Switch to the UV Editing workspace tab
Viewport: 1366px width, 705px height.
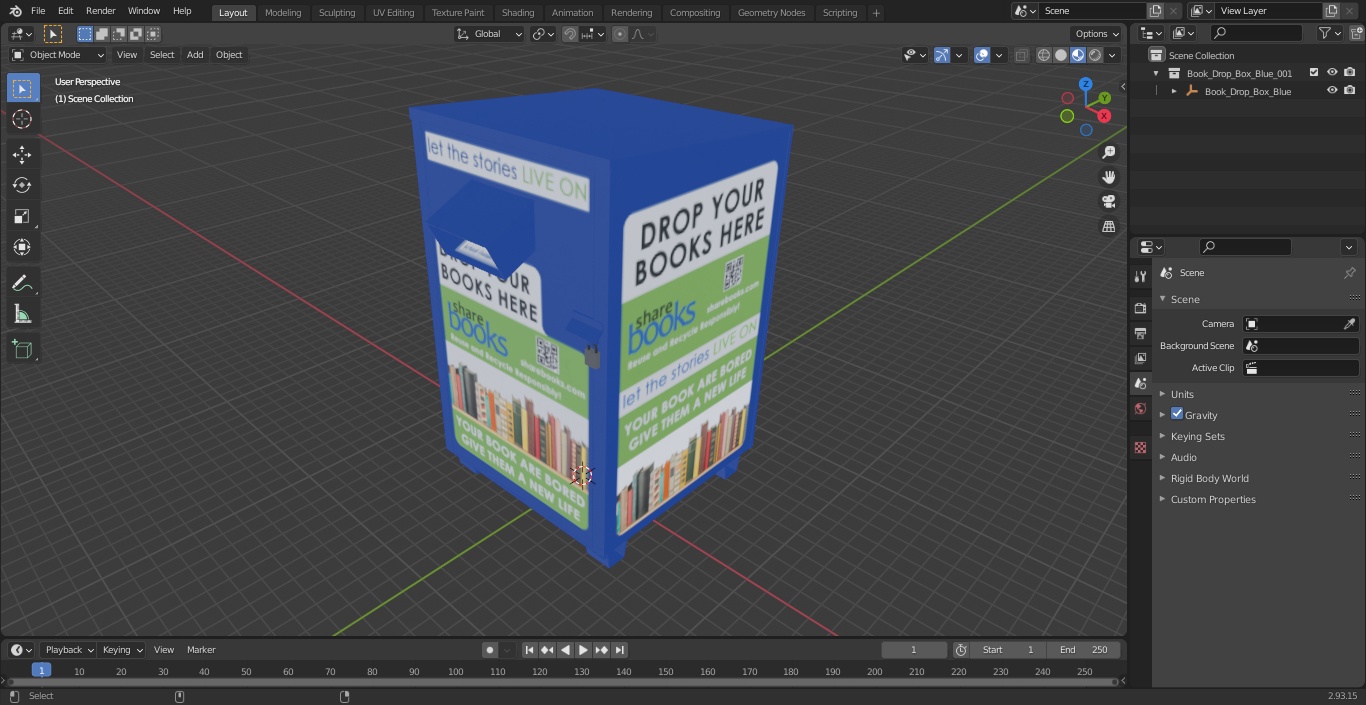(393, 12)
